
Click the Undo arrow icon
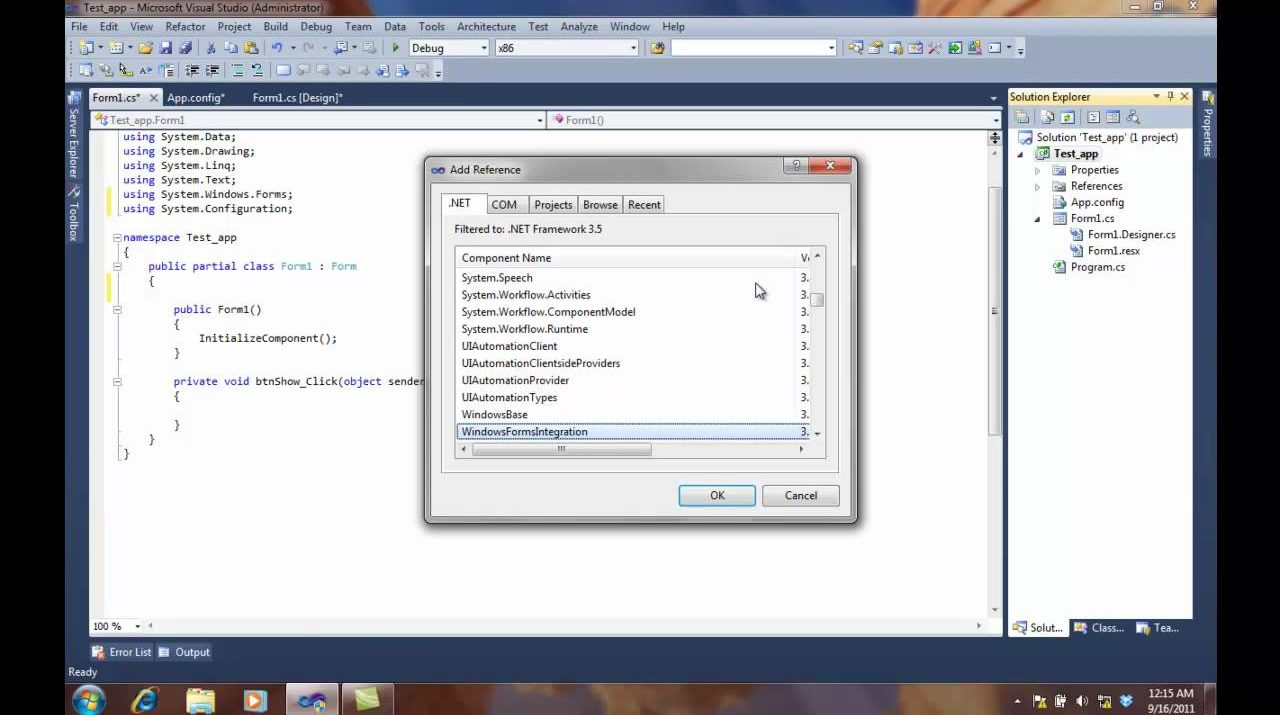coord(277,48)
